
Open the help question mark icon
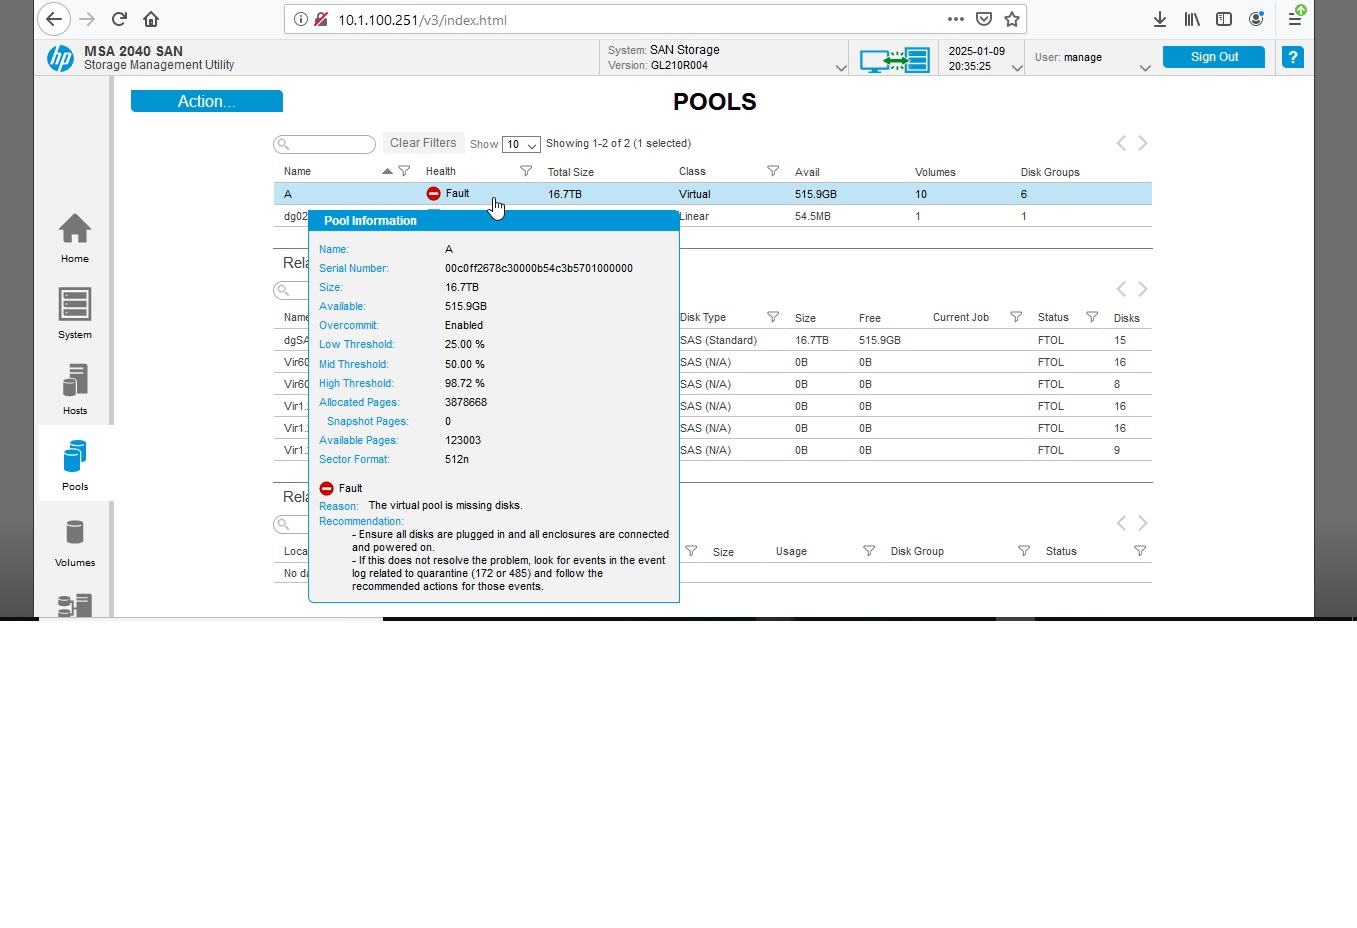tap(1293, 57)
